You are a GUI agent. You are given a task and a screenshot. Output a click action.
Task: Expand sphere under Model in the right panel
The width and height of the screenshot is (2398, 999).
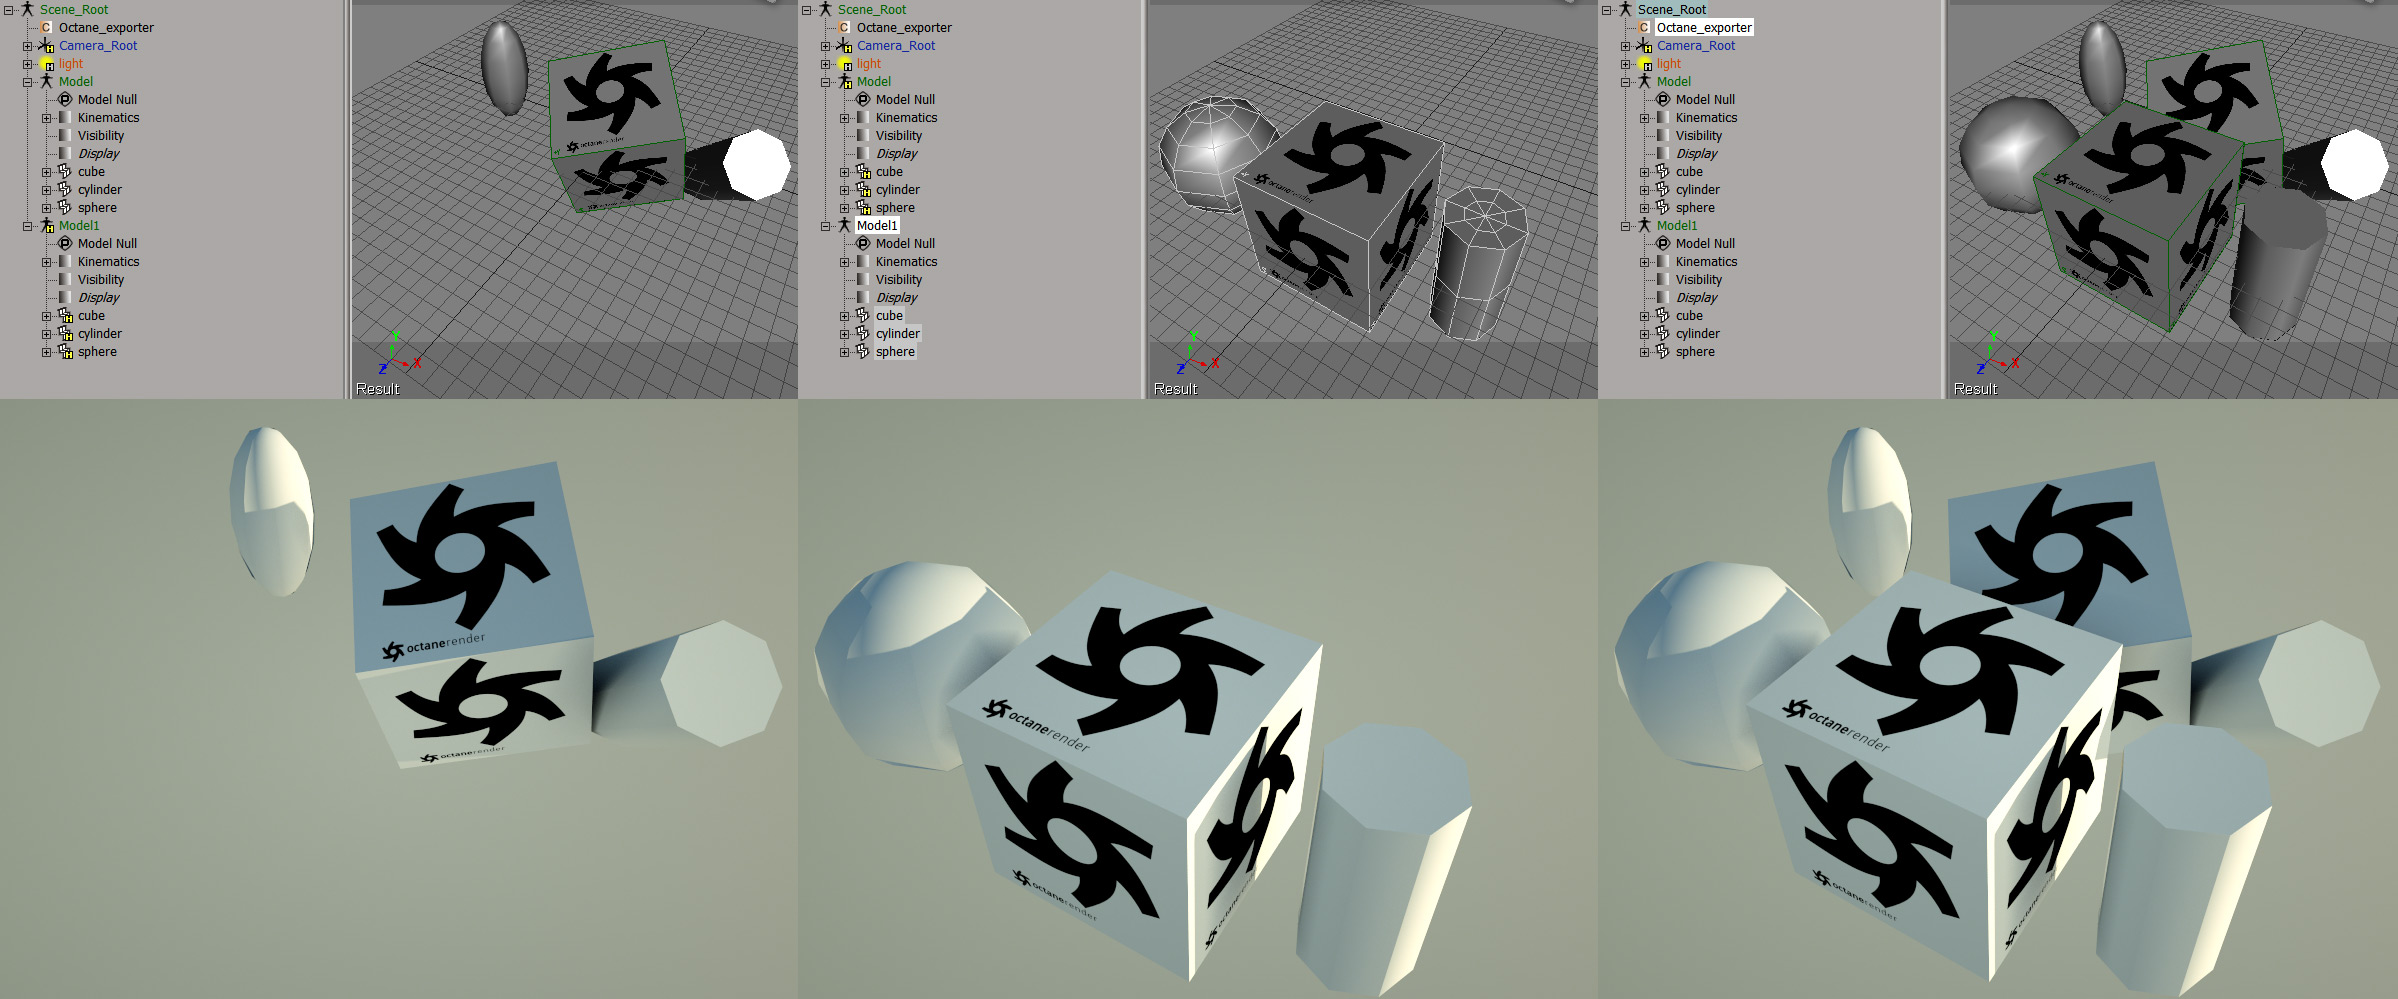pos(1644,208)
